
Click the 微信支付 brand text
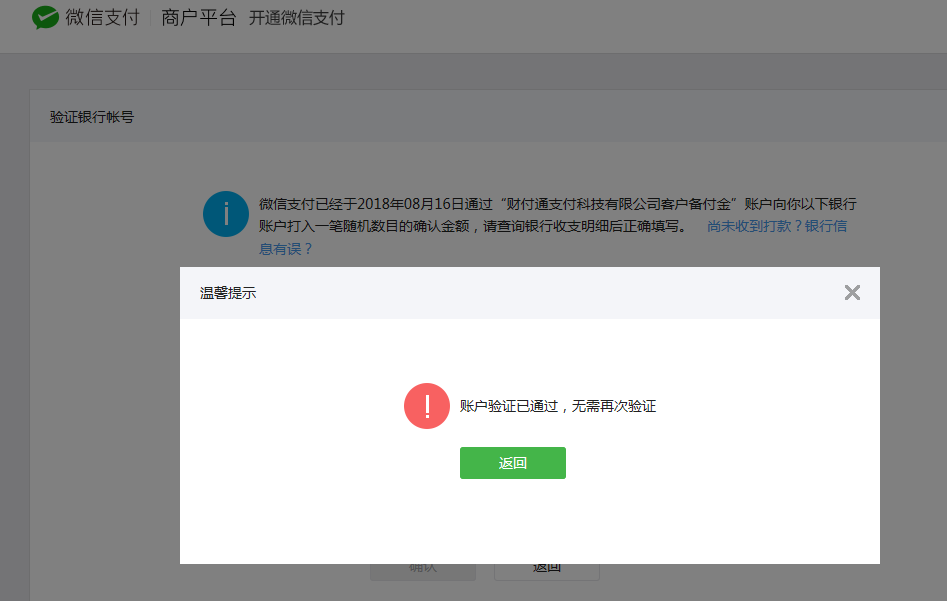pos(103,18)
